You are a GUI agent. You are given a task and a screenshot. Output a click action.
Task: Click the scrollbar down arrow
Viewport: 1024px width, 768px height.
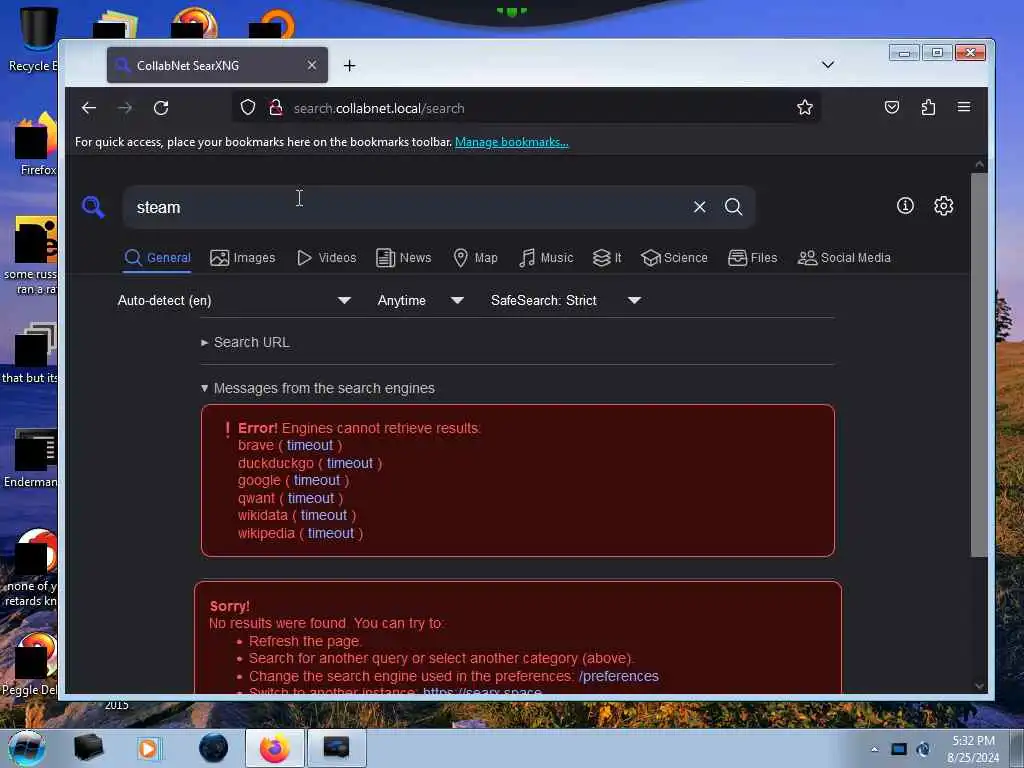pyautogui.click(x=979, y=686)
